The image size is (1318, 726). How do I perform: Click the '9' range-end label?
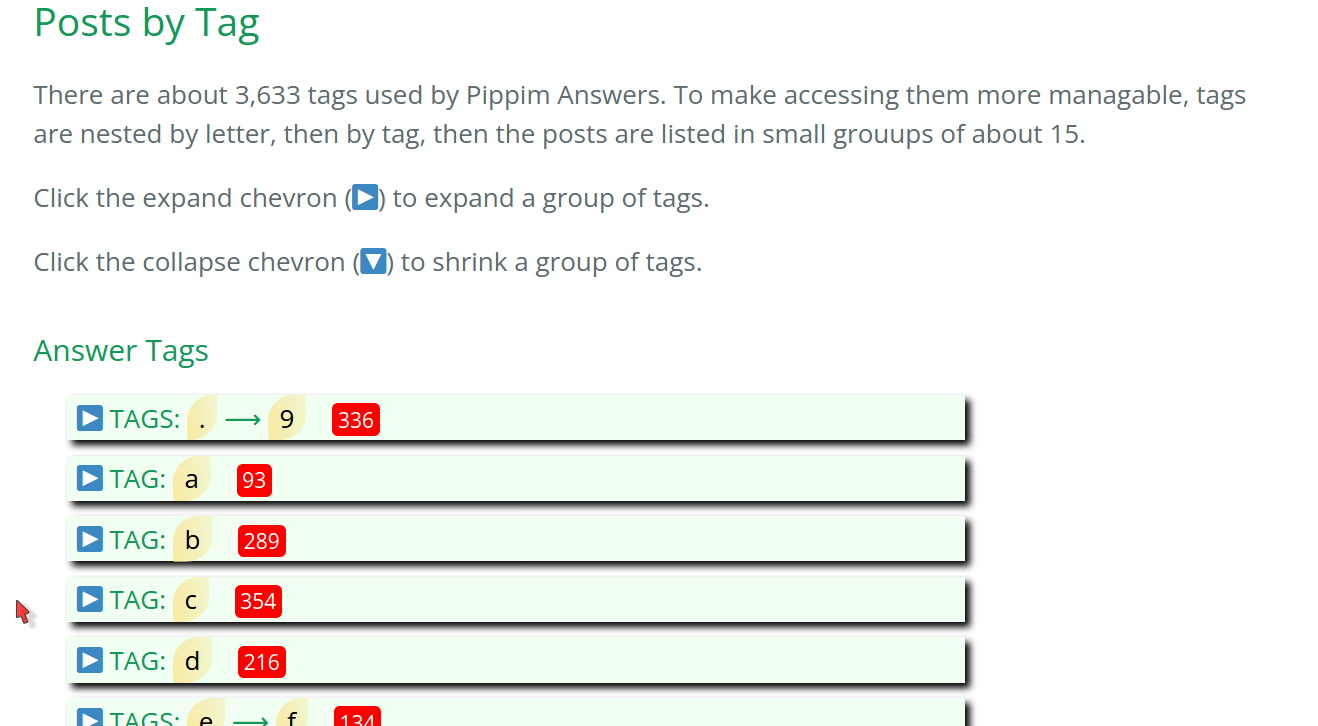pyautogui.click(x=287, y=419)
